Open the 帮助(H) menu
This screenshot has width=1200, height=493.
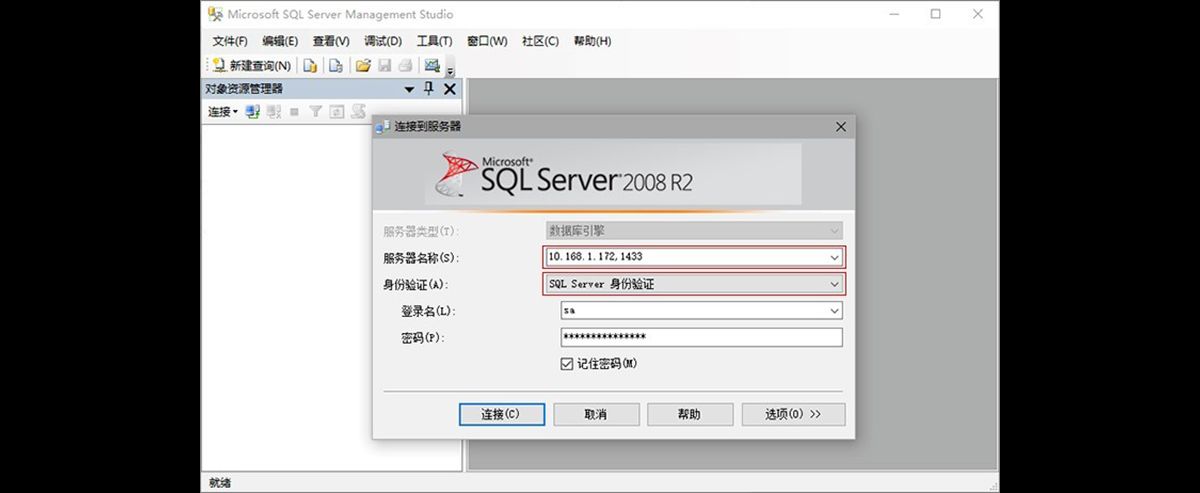coord(592,41)
